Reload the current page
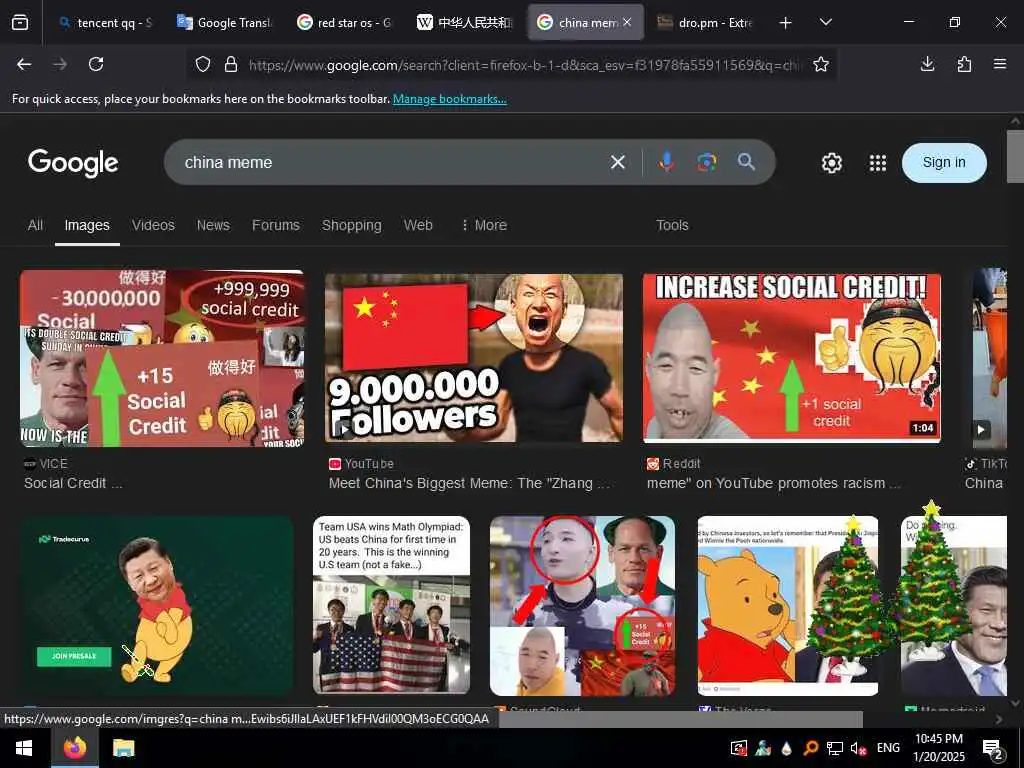This screenshot has width=1024, height=768. 96,64
